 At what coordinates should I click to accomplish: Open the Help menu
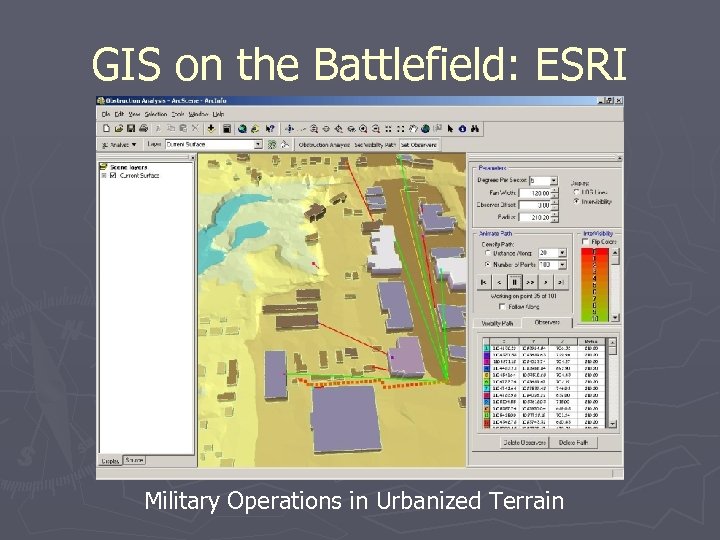[218, 114]
